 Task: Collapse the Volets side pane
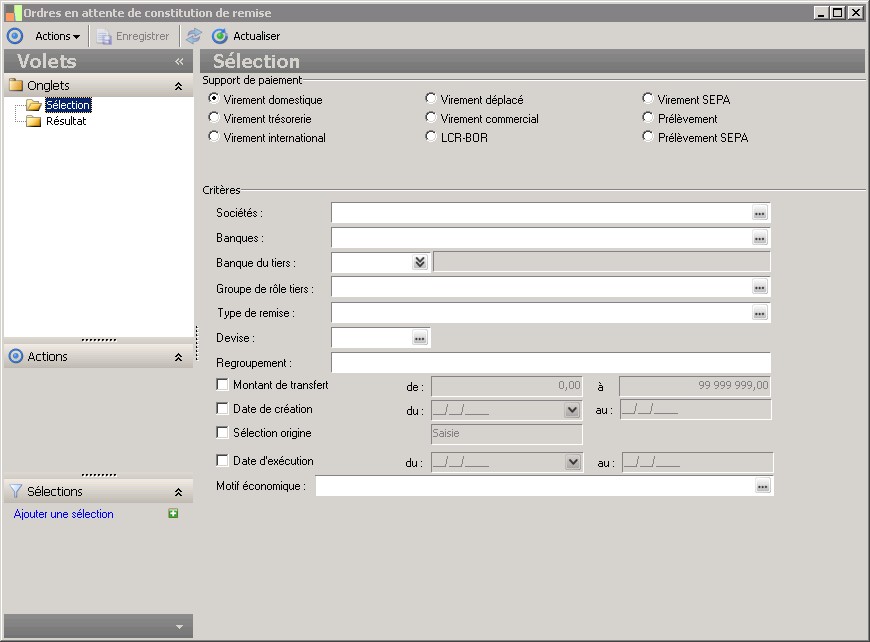point(179,61)
